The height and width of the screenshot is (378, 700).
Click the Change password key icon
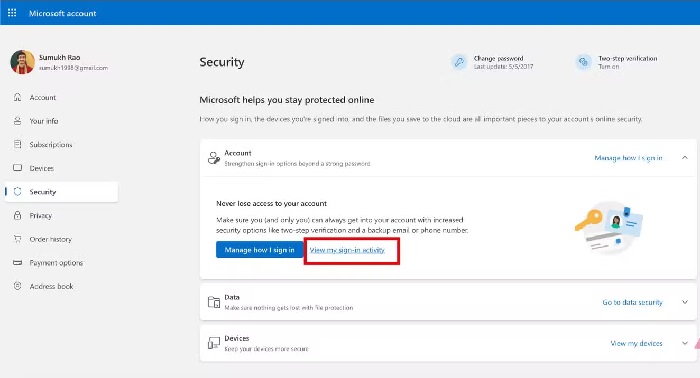[458, 62]
